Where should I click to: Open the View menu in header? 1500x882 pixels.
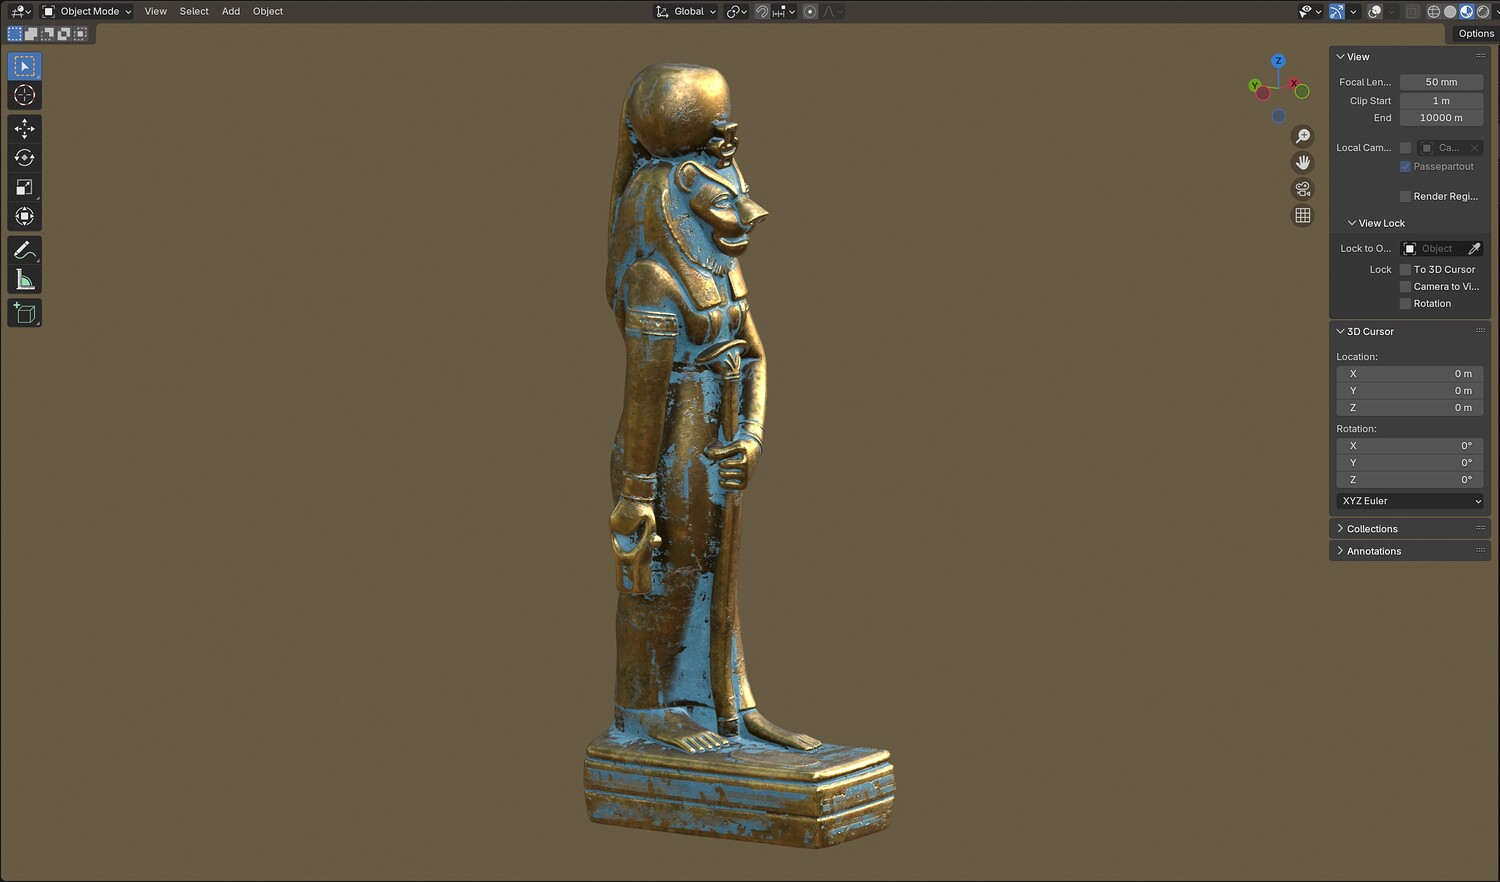155,12
